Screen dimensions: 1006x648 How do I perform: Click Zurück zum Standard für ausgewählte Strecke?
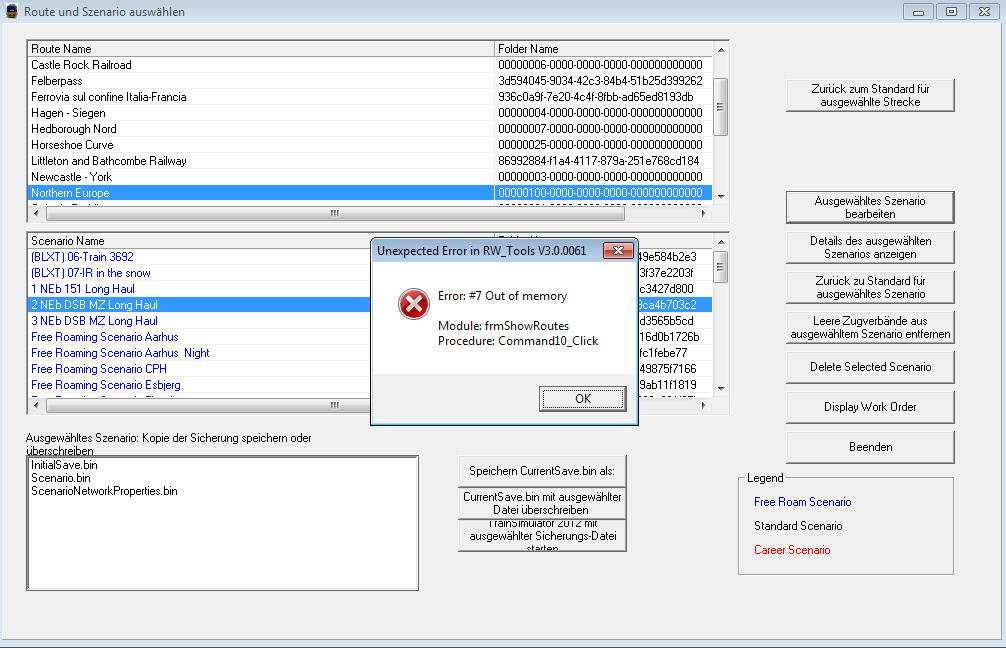tap(870, 95)
